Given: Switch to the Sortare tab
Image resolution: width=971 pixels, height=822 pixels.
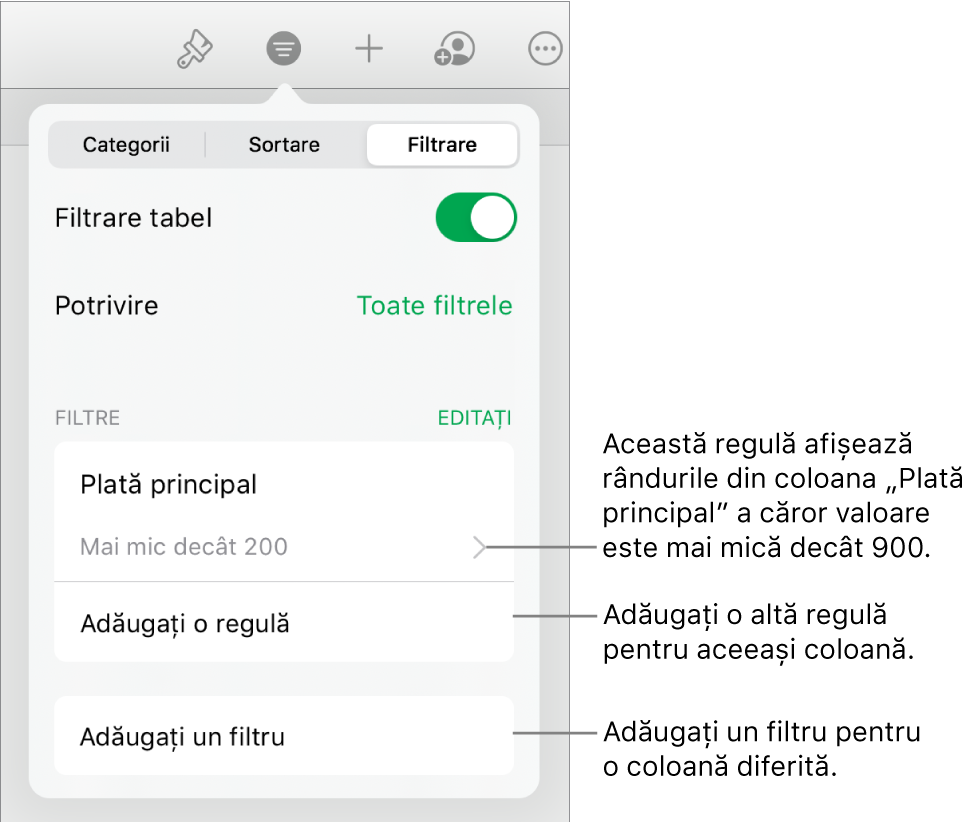Looking at the screenshot, I should click(x=283, y=144).
